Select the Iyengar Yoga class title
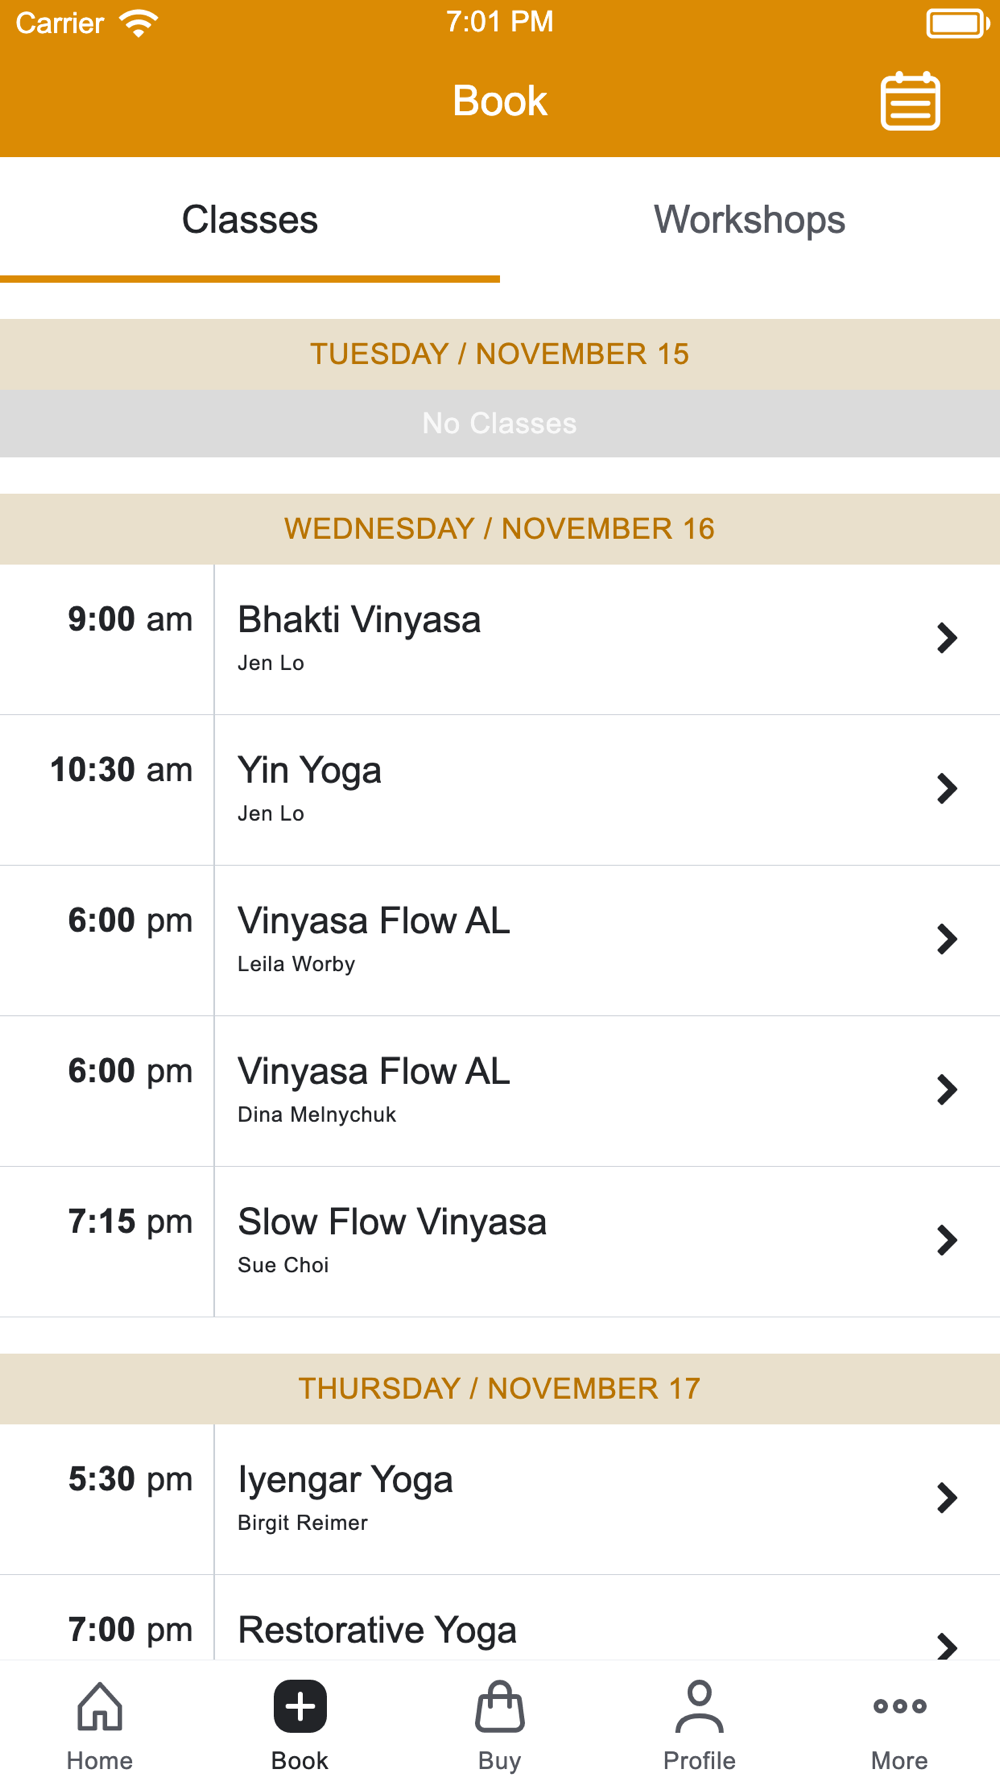1000x1778 pixels. tap(345, 1480)
